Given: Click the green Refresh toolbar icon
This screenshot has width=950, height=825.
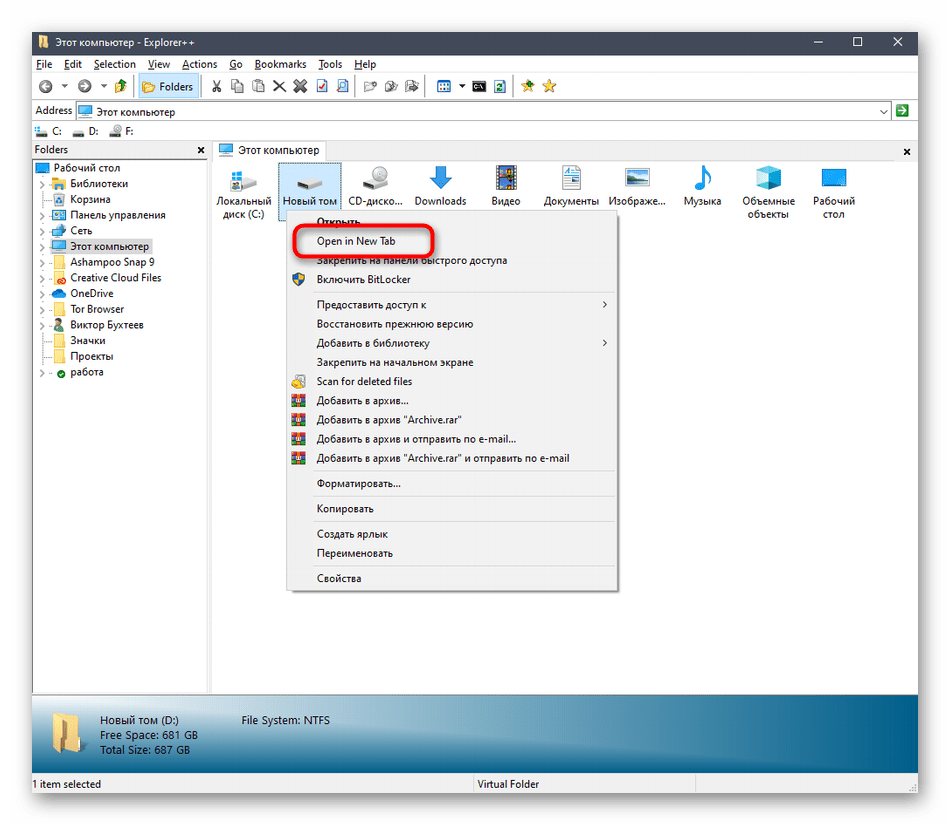Looking at the screenshot, I should tap(499, 87).
